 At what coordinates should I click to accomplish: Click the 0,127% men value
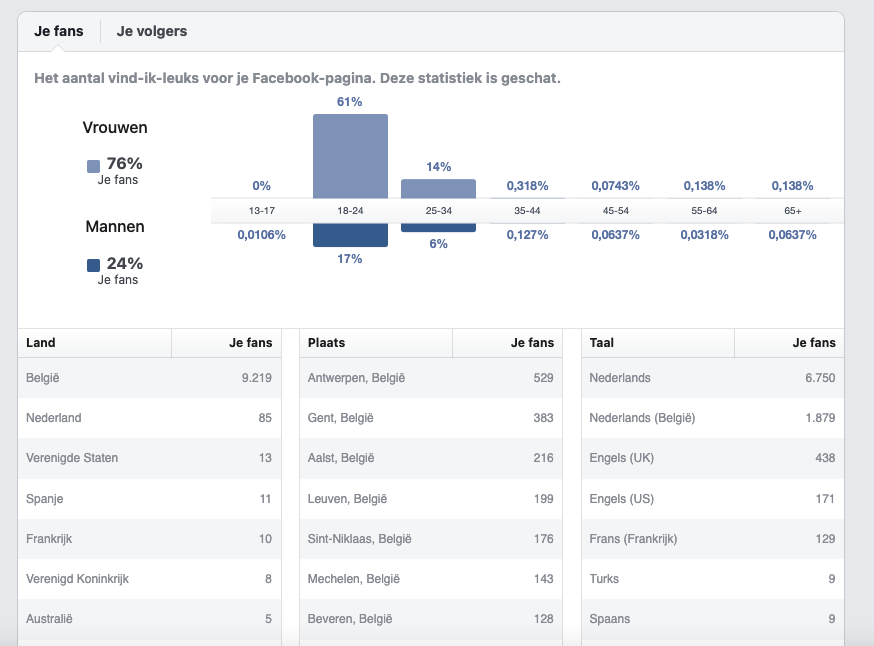[527, 235]
